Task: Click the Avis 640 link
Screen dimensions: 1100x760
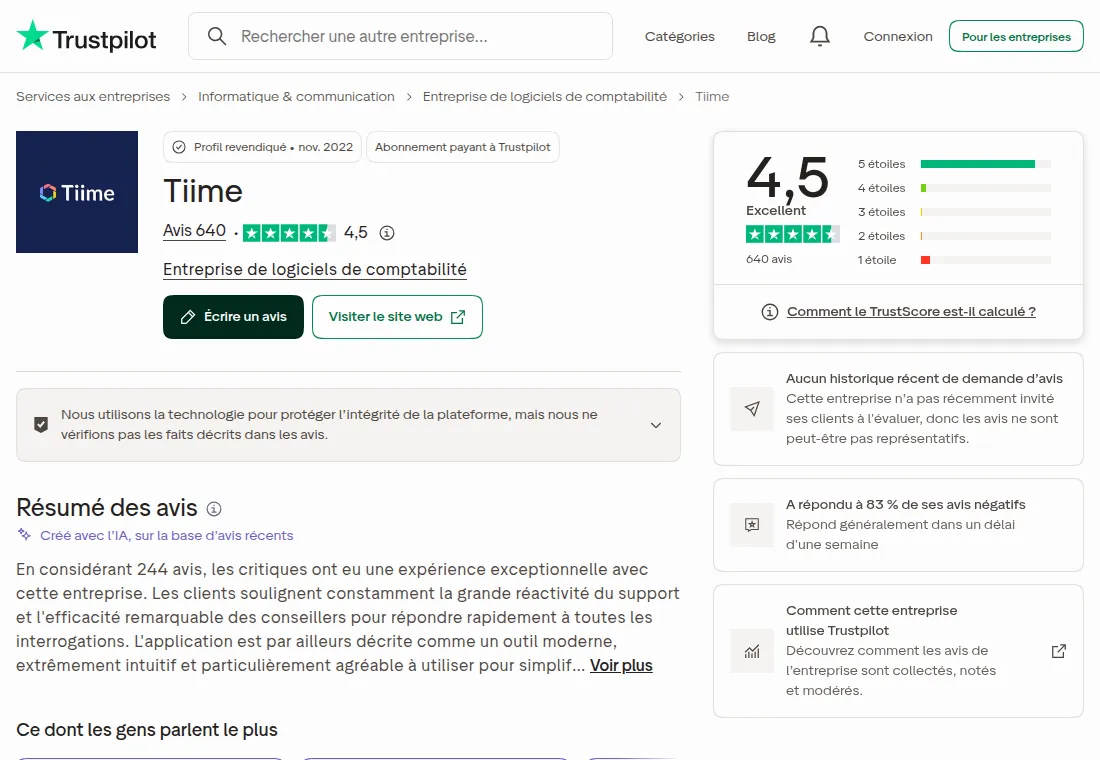Action: [x=194, y=231]
